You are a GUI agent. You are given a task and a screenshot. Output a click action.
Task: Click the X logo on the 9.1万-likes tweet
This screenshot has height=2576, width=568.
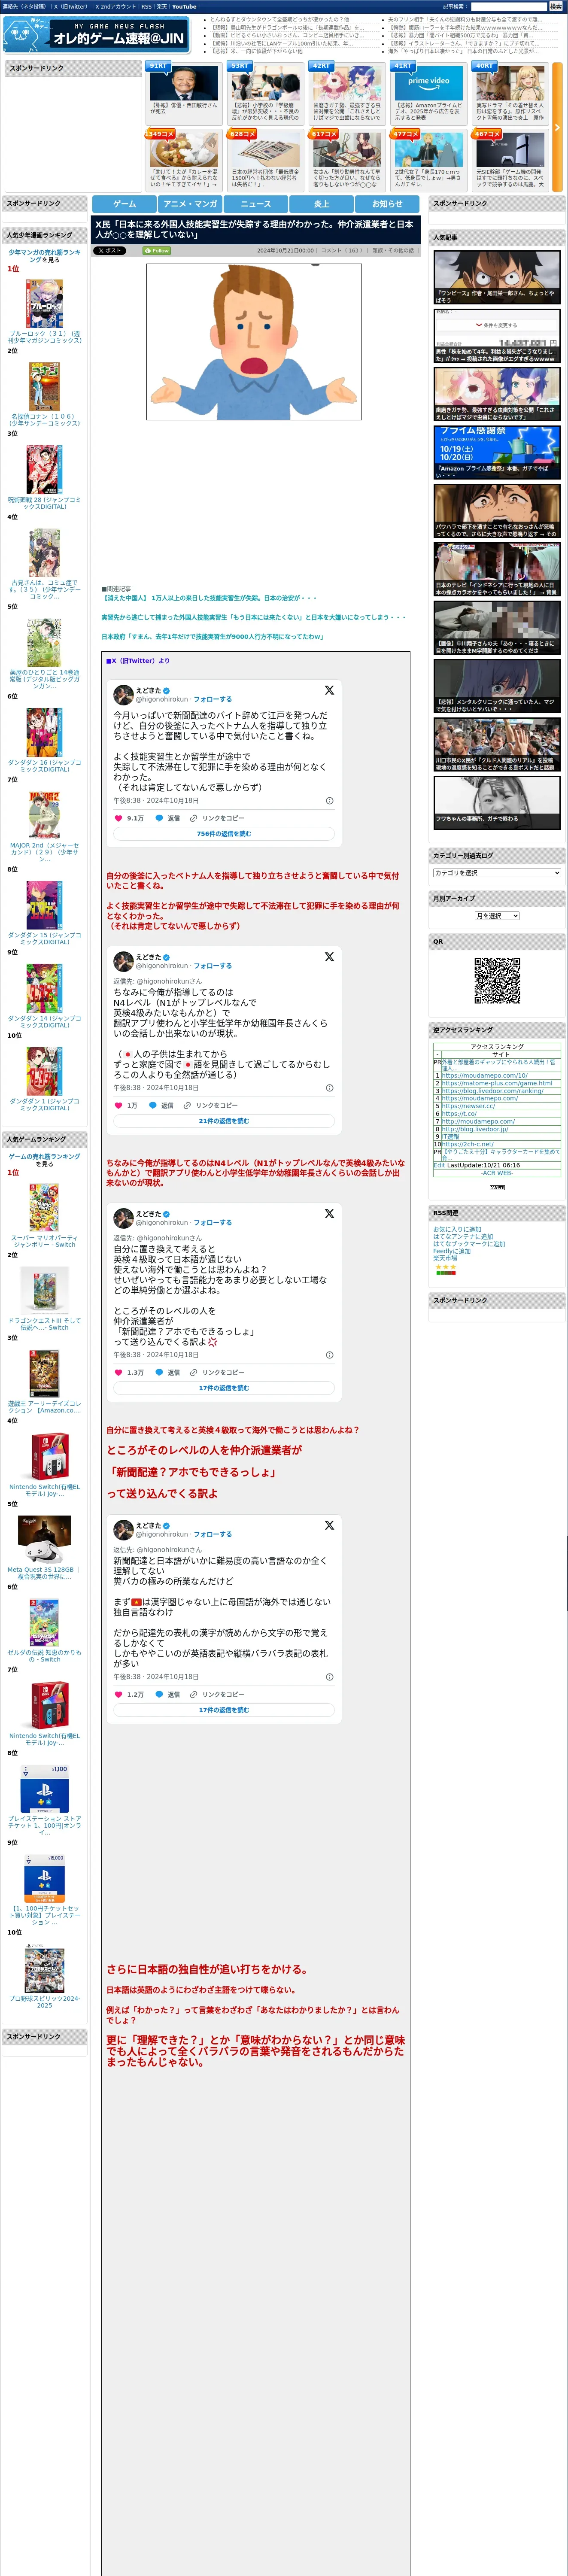tap(329, 690)
